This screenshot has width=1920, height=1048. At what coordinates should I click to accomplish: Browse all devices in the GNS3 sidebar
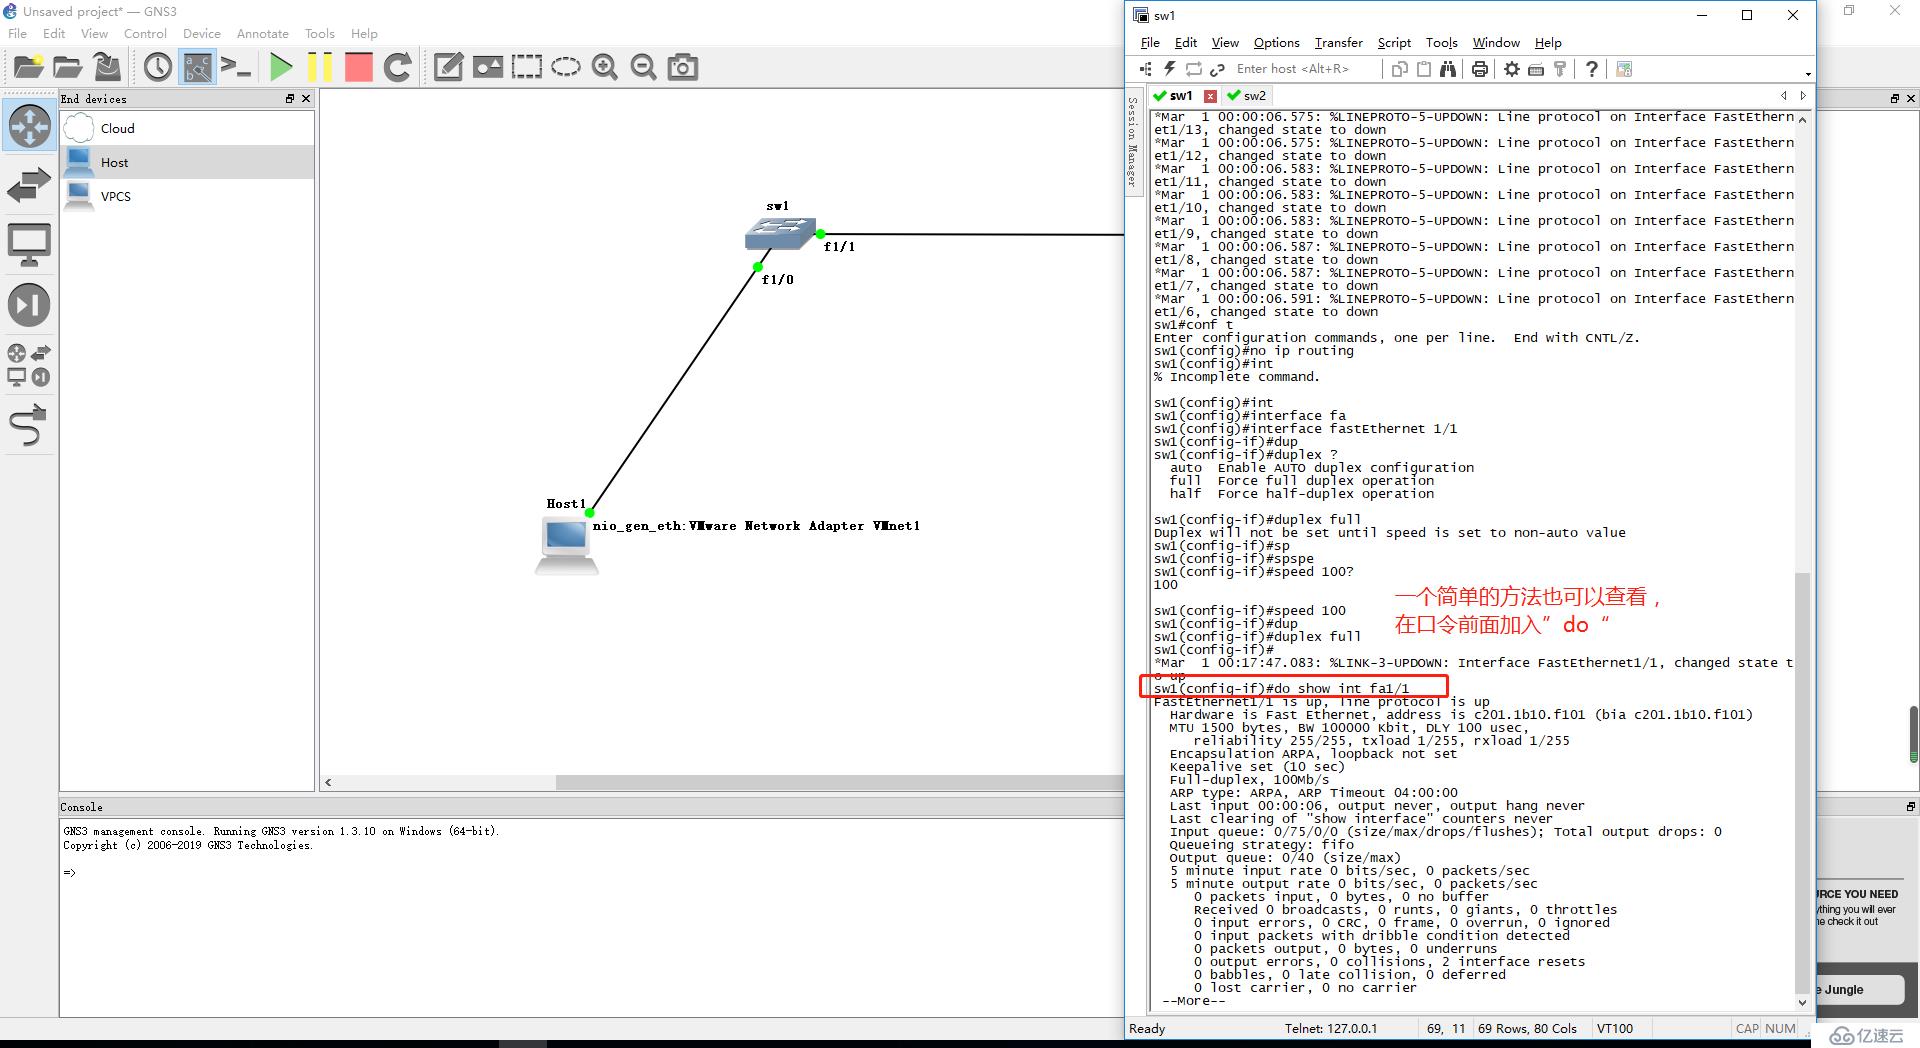pyautogui.click(x=29, y=365)
